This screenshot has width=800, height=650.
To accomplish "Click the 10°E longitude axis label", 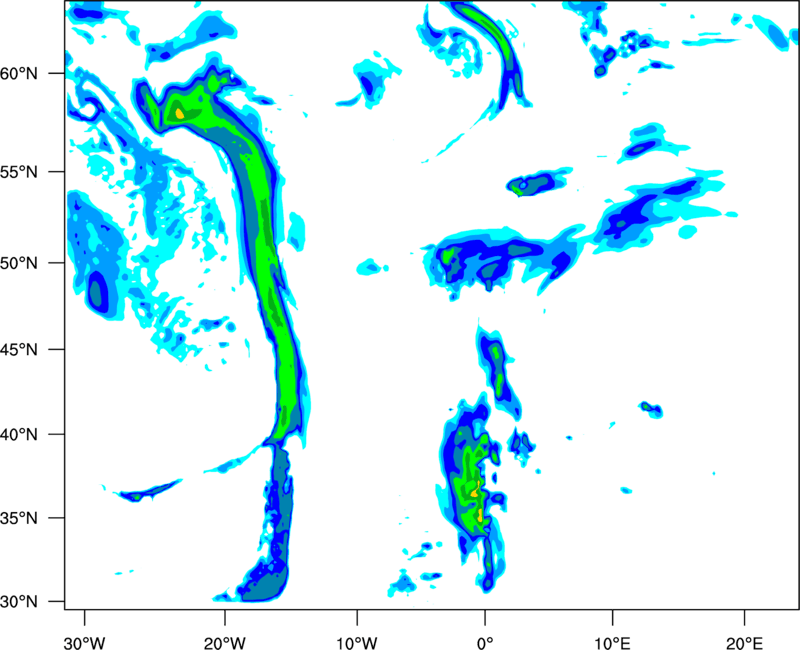I will pyautogui.click(x=612, y=643).
